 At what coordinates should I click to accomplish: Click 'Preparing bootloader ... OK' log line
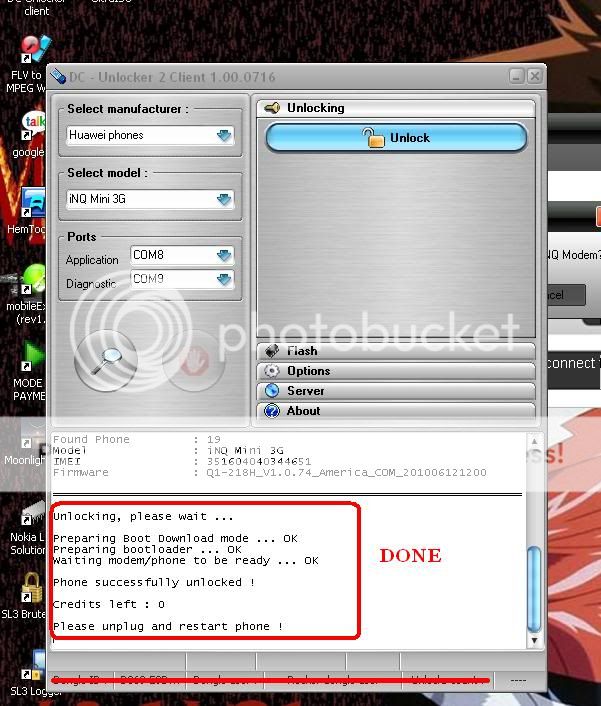[x=147, y=550]
